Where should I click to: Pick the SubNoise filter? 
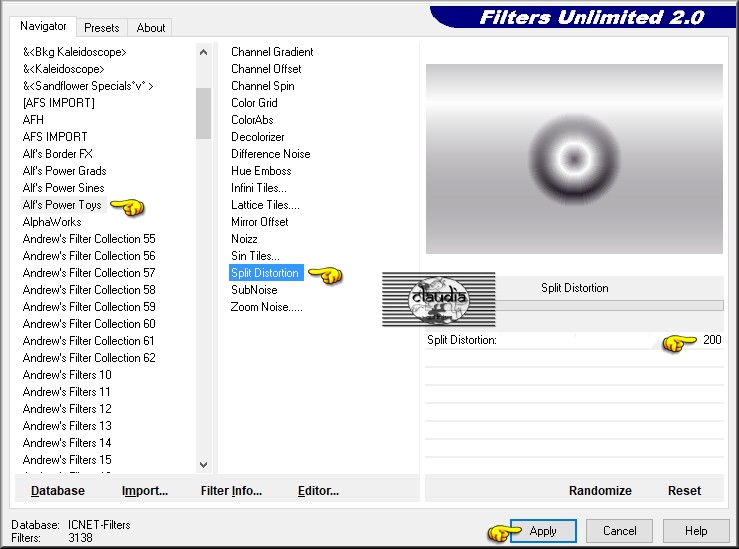(x=254, y=290)
